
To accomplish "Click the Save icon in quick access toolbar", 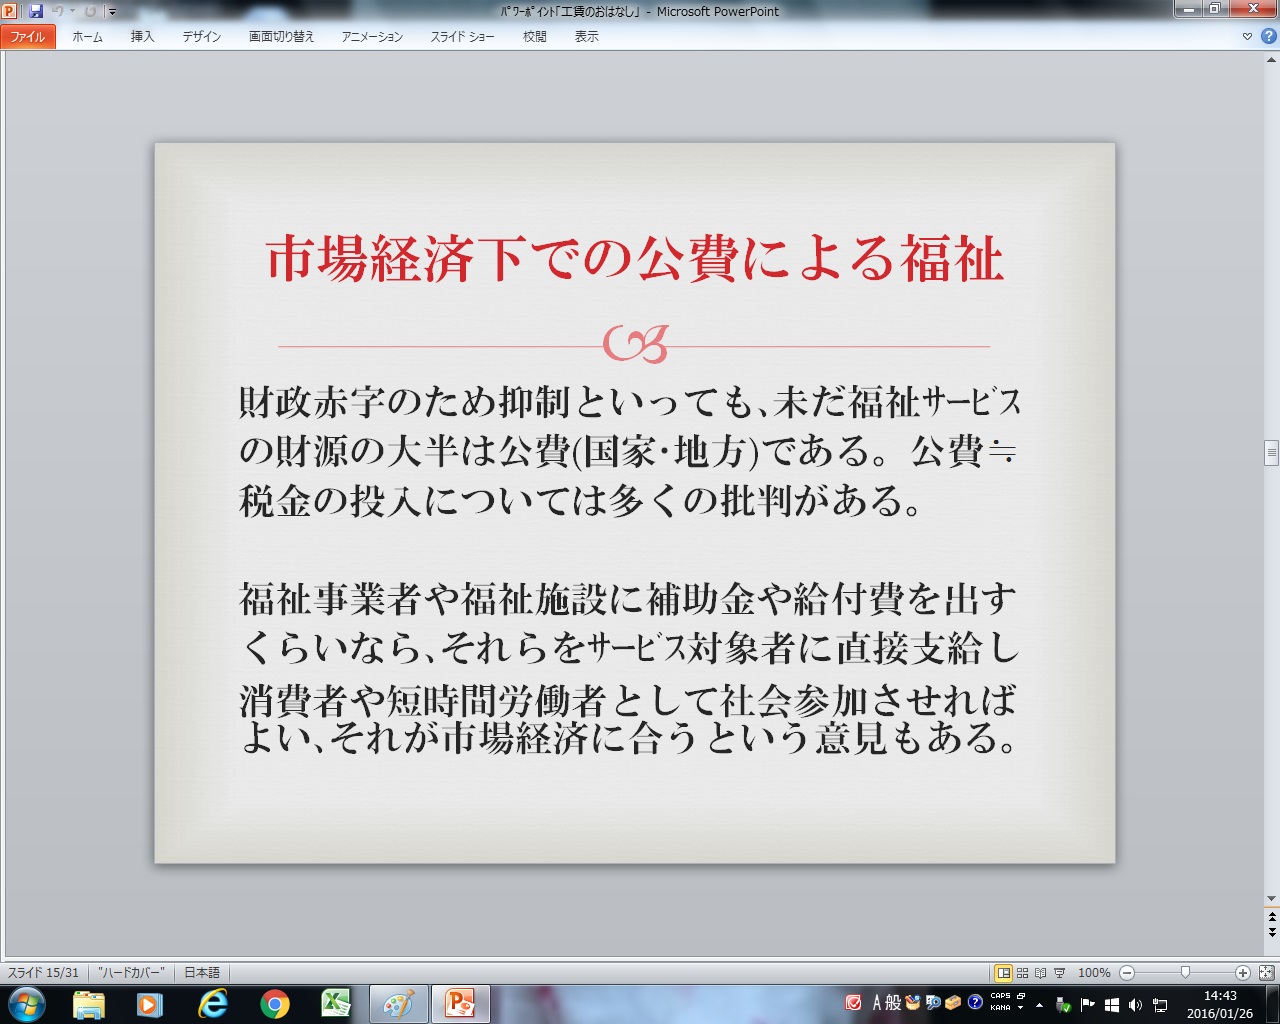I will click(x=36, y=11).
